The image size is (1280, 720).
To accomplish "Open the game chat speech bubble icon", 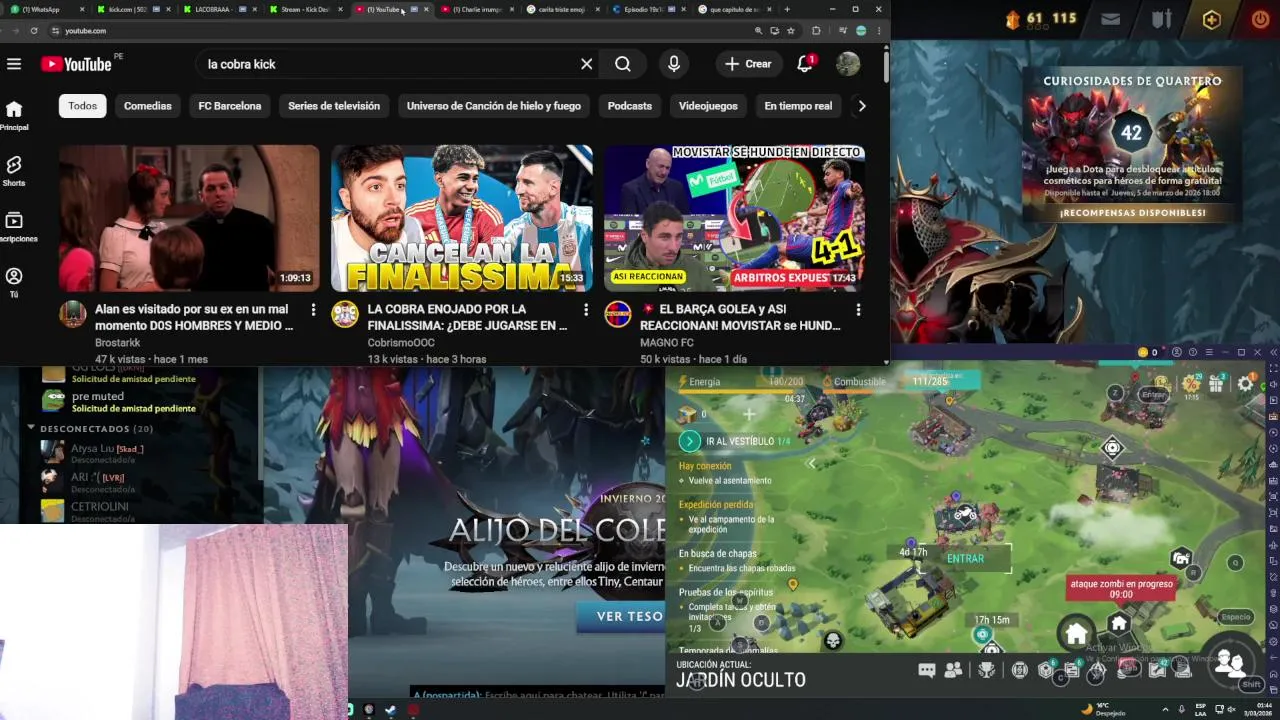I will click(926, 671).
